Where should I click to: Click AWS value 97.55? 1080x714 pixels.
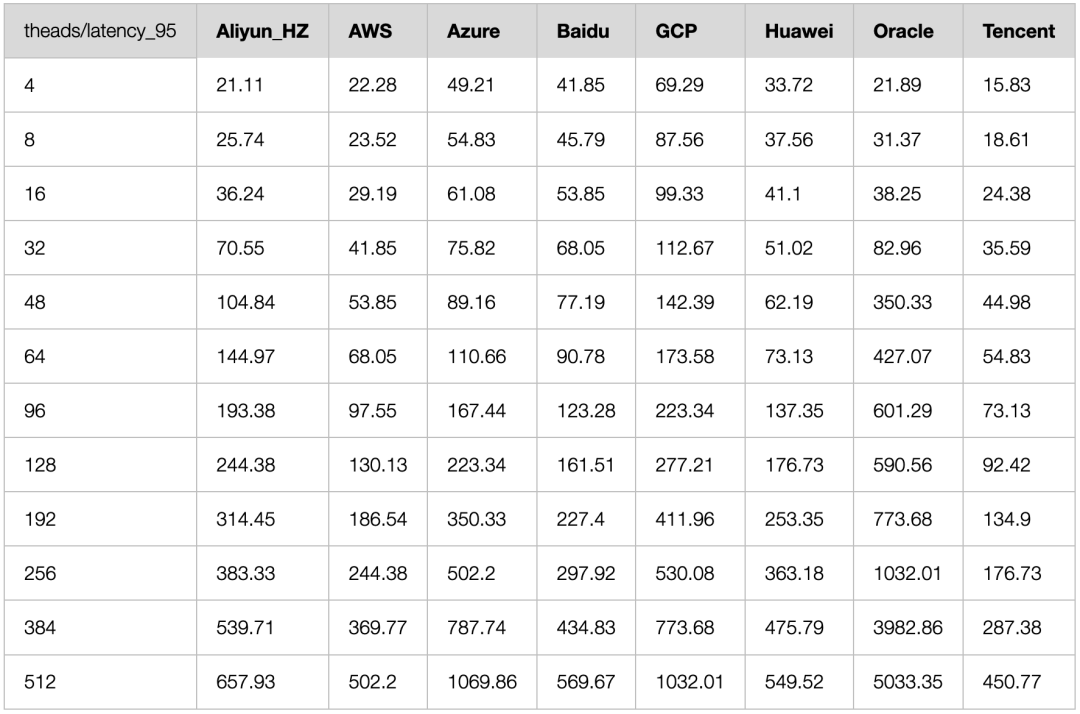[x=378, y=411]
